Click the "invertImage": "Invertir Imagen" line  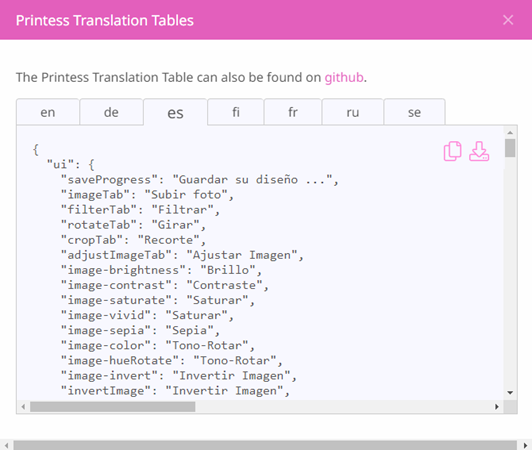coord(175,391)
